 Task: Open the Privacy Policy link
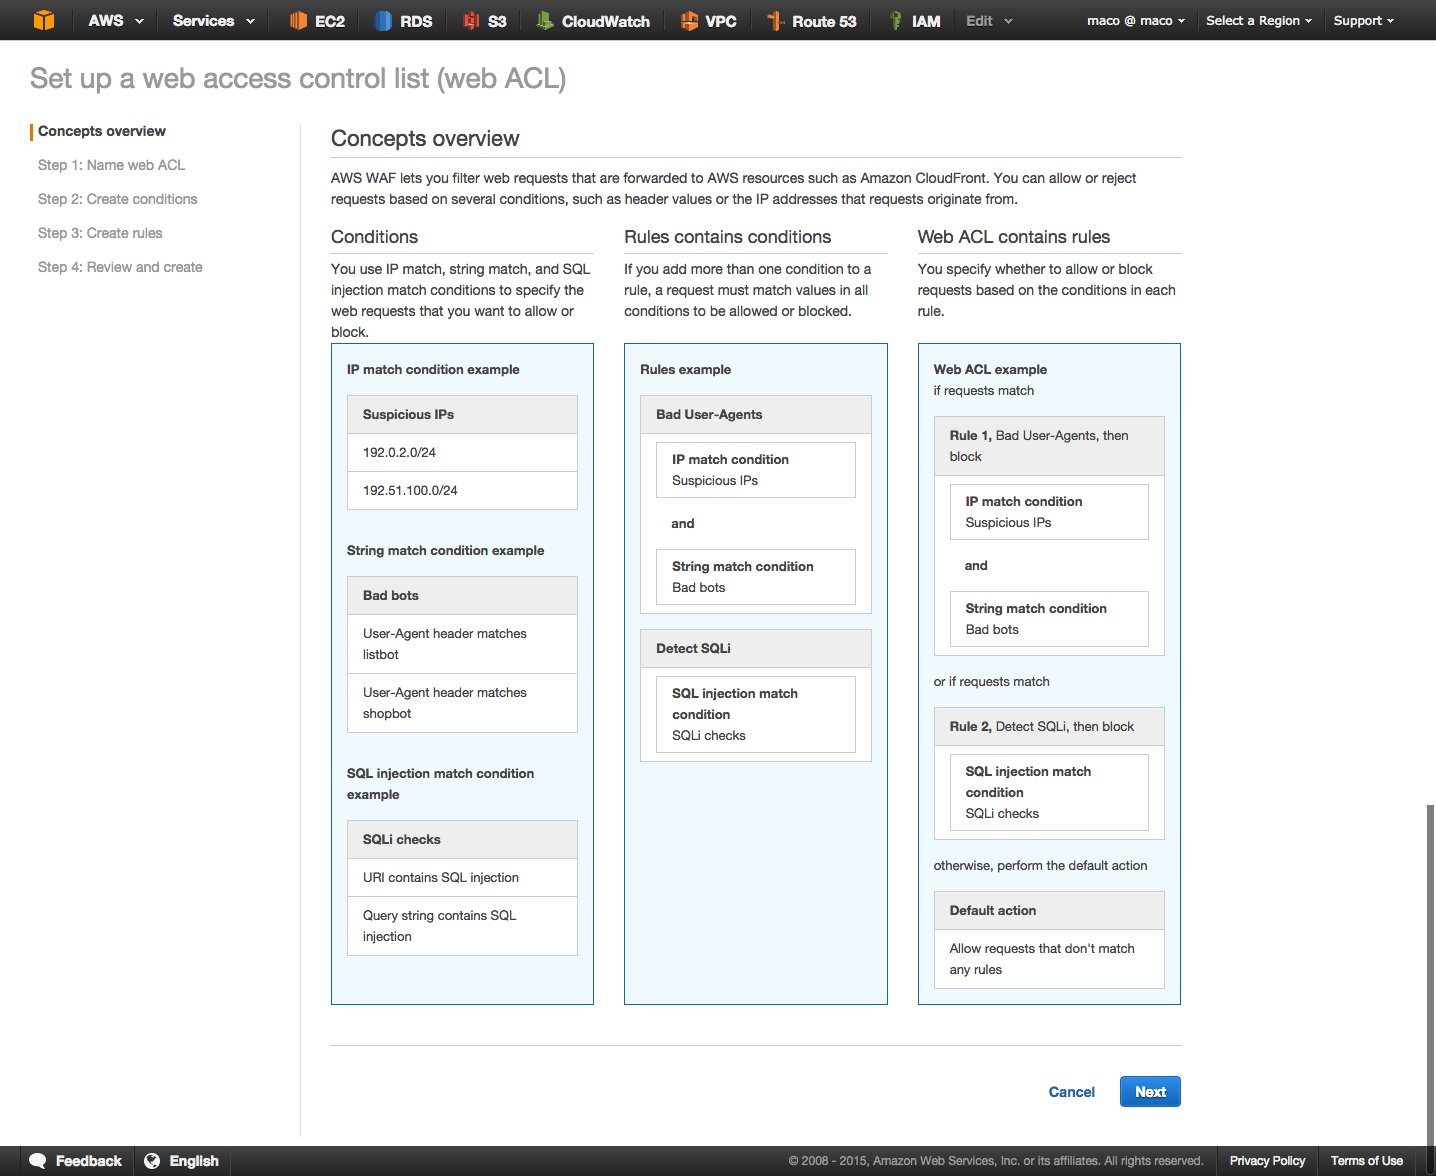[x=1267, y=1161]
